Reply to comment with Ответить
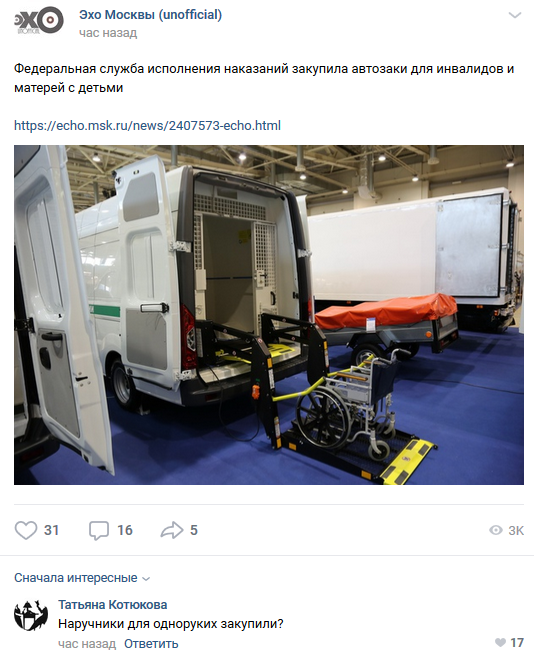This screenshot has width=534, height=660. [151, 644]
